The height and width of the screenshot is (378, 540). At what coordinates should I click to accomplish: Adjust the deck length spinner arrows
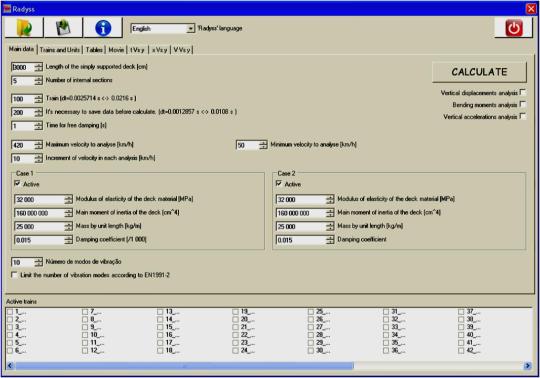tap(39, 67)
